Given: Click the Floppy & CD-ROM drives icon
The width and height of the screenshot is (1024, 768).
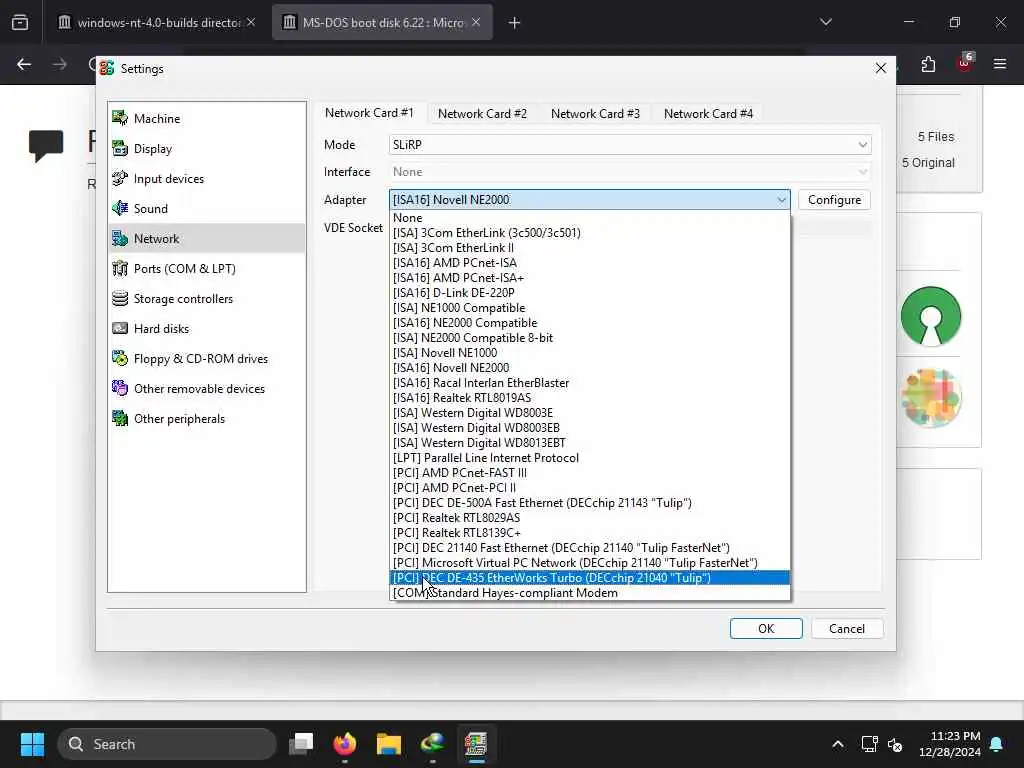Looking at the screenshot, I should 120,359.
